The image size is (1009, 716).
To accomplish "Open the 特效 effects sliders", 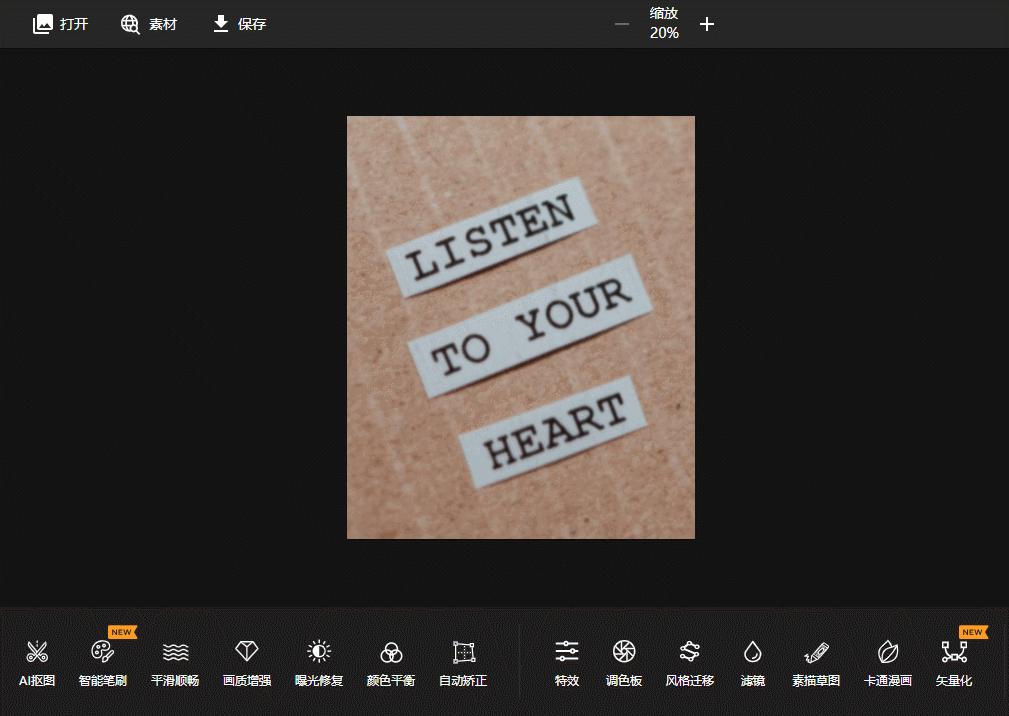I will (x=567, y=661).
